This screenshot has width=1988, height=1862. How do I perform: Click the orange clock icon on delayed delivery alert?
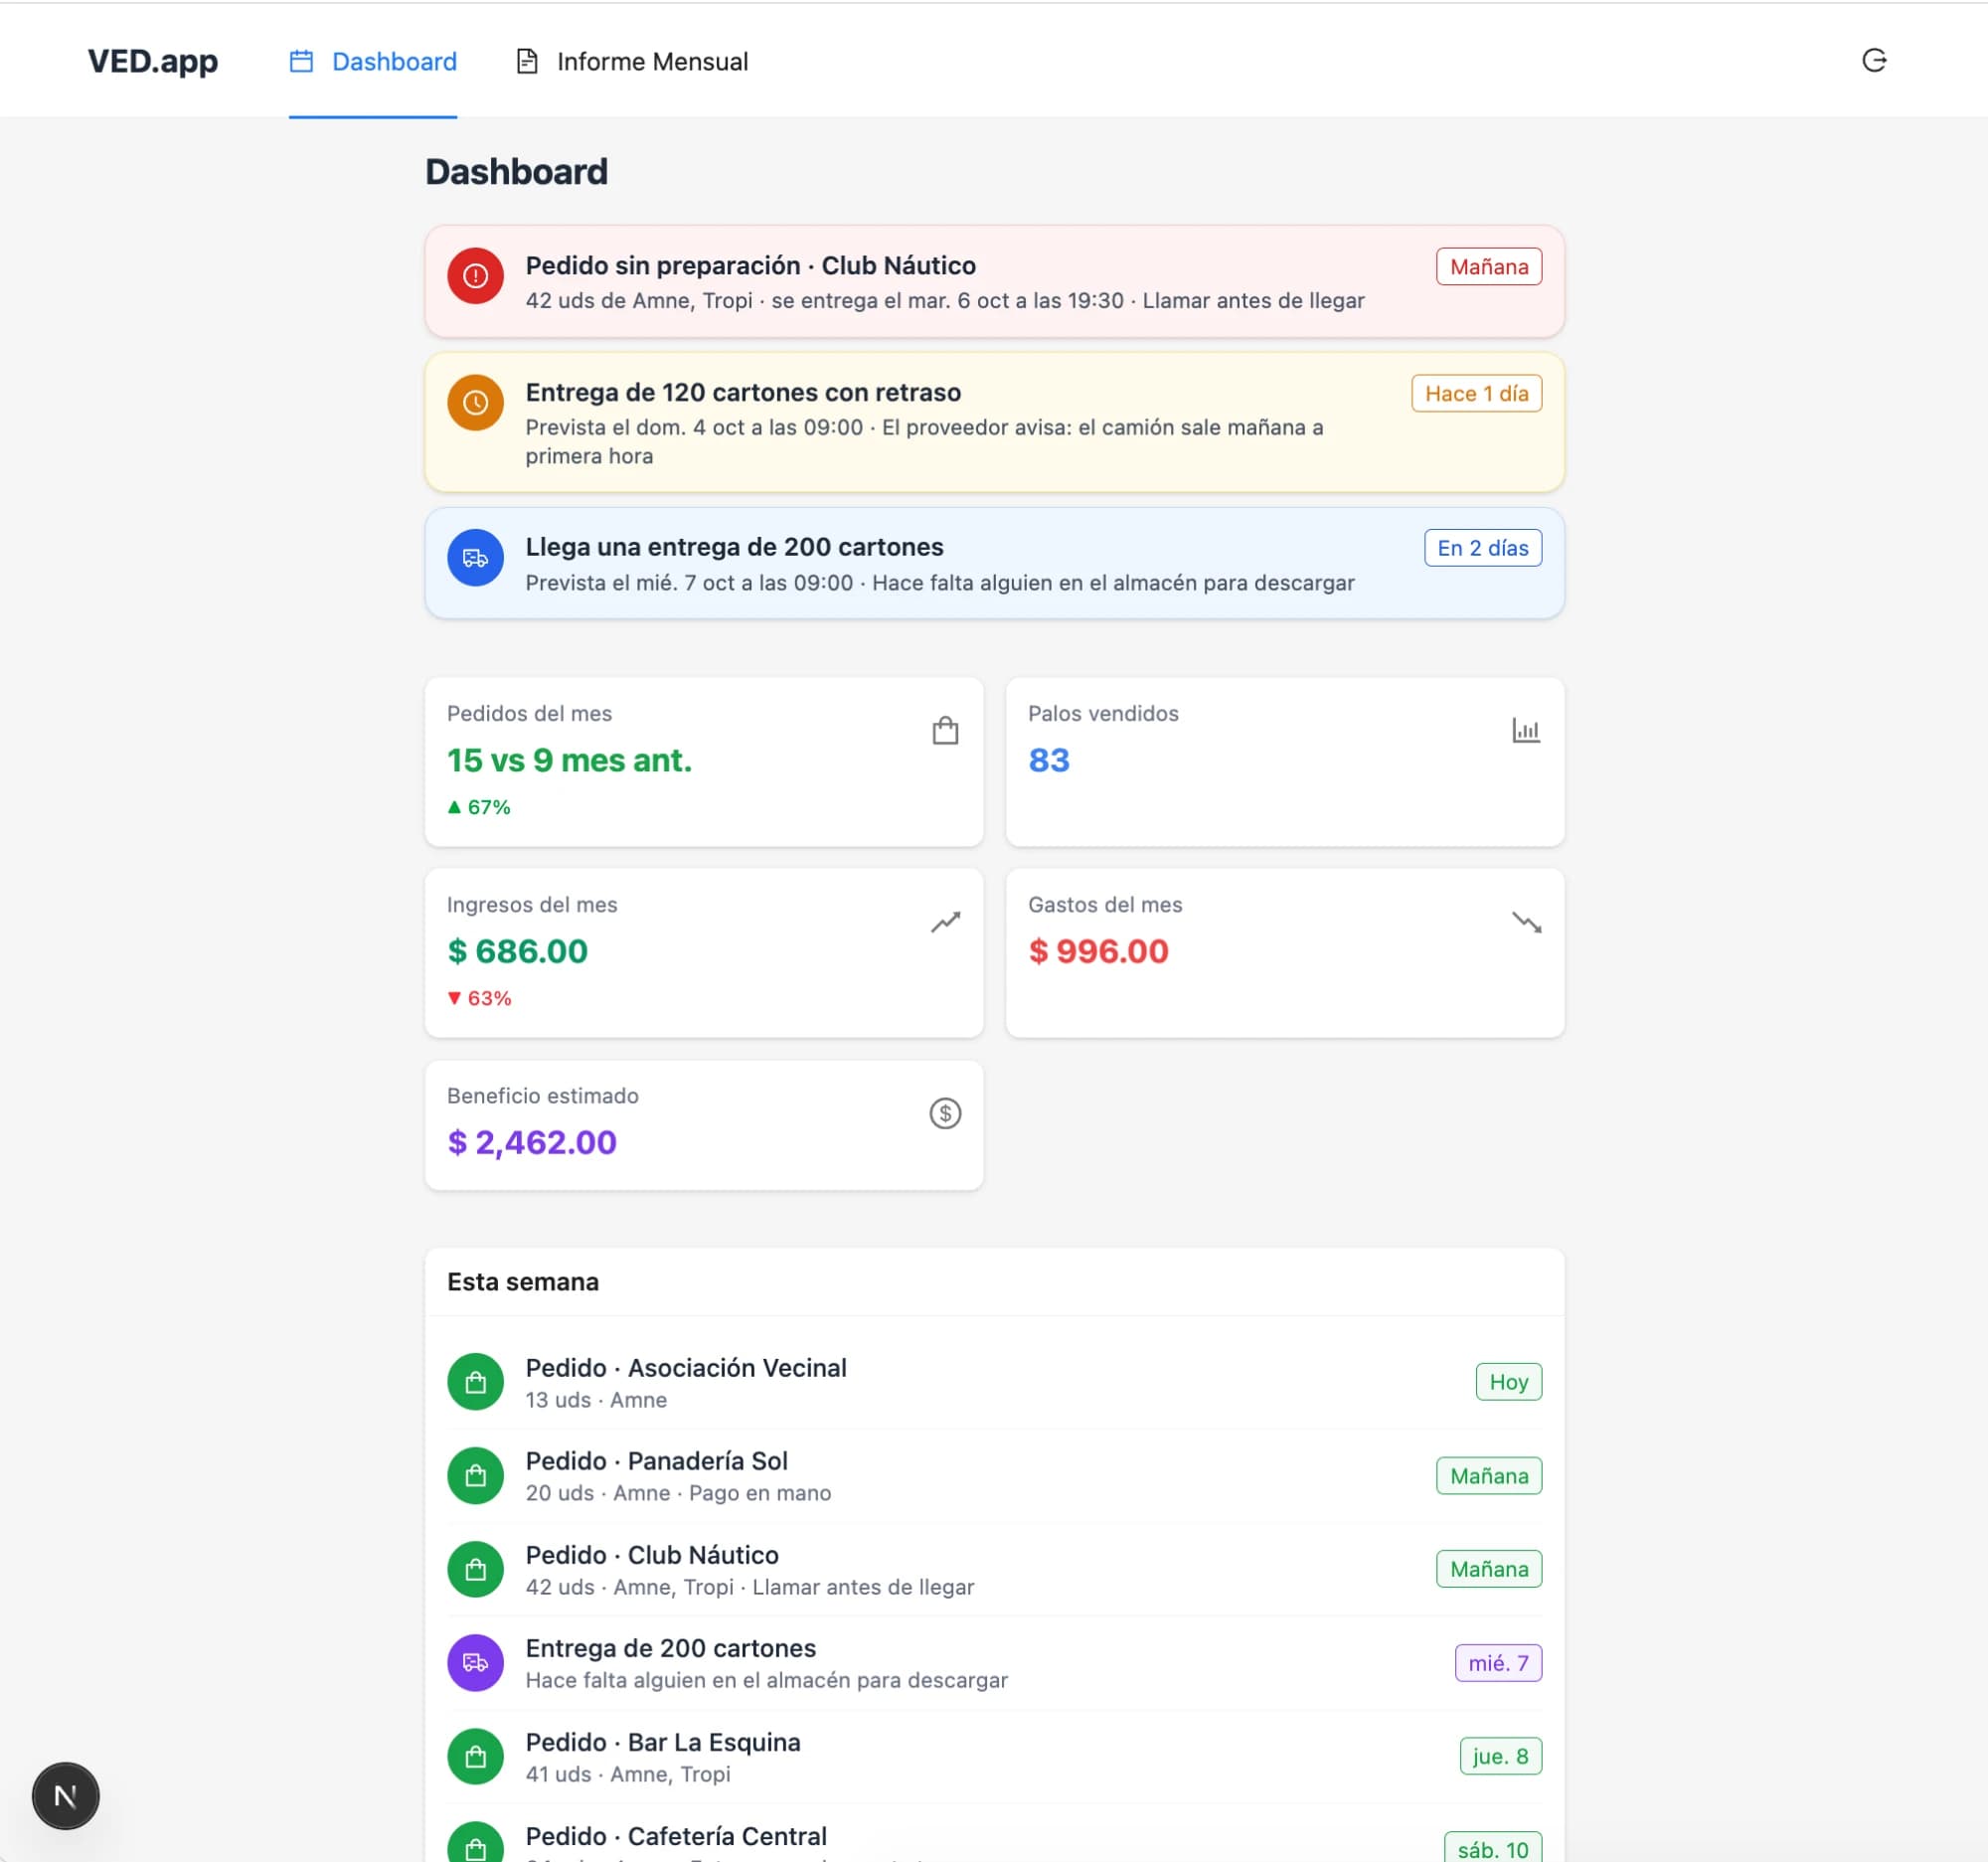(x=475, y=403)
